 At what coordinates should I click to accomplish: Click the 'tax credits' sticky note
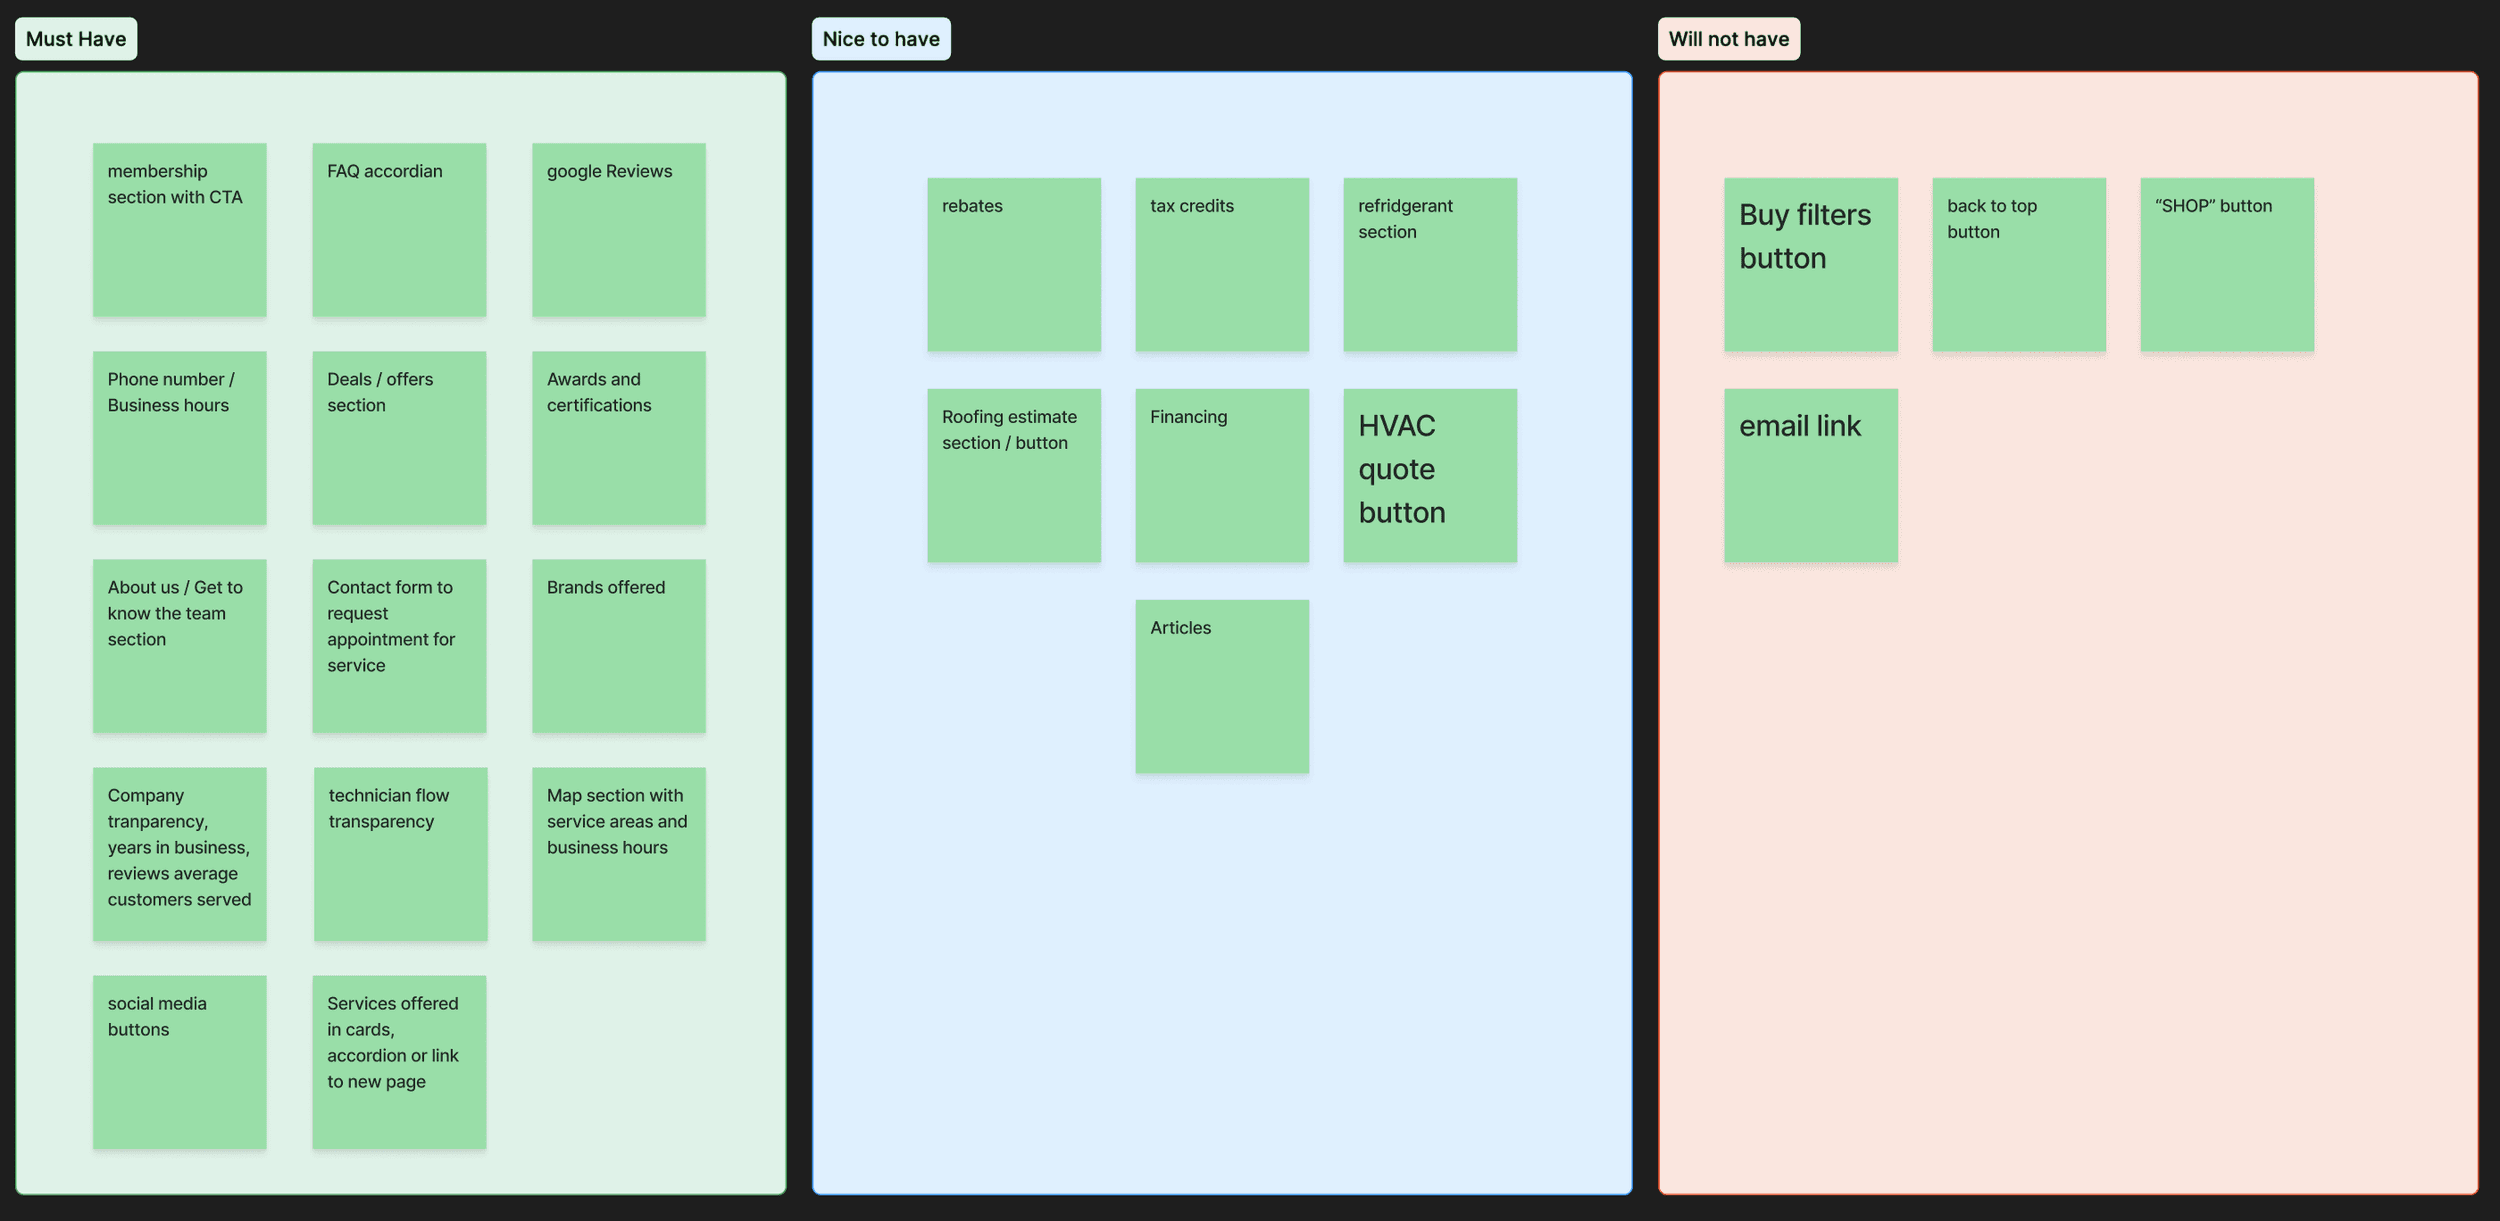tap(1221, 265)
